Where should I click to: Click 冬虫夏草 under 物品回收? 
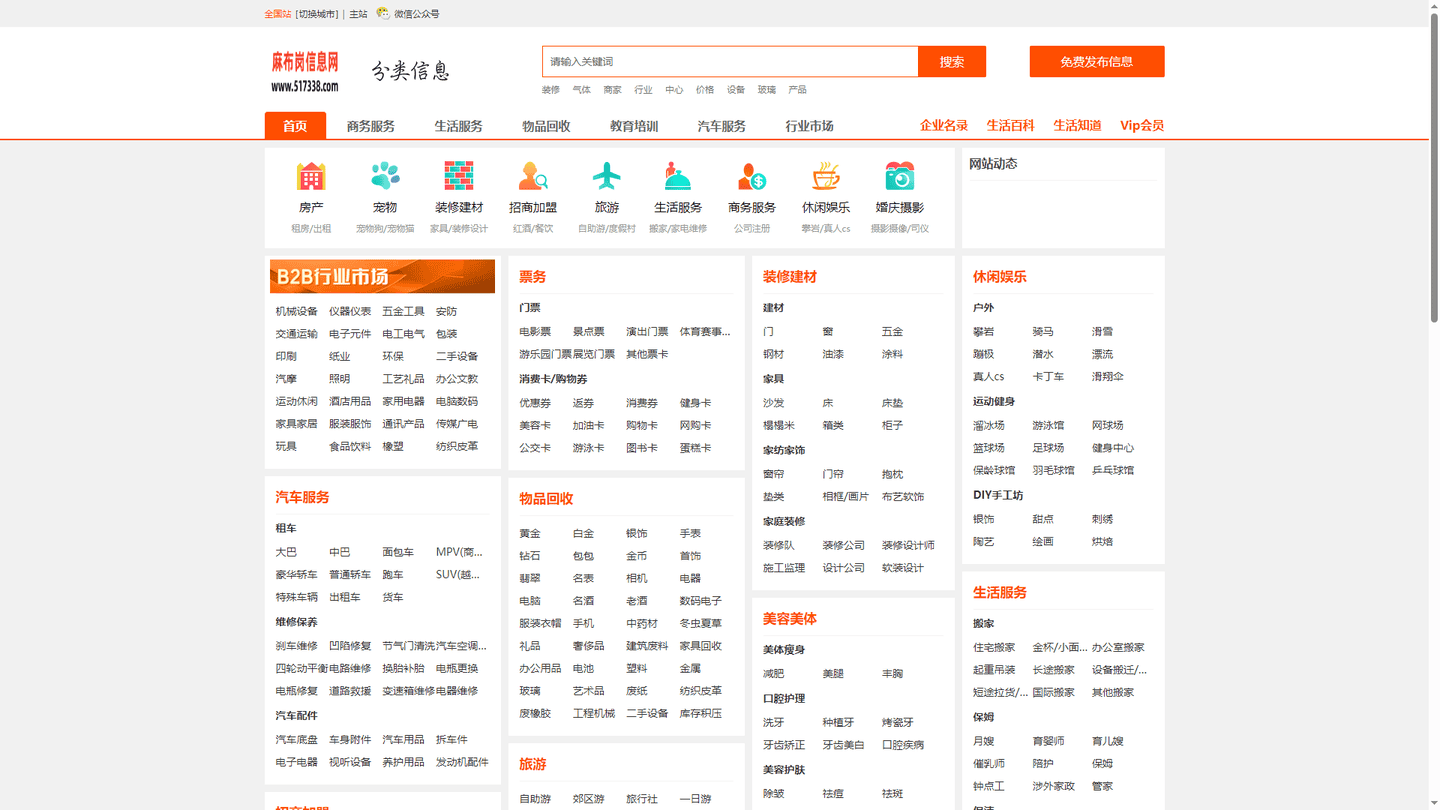pyautogui.click(x=701, y=624)
